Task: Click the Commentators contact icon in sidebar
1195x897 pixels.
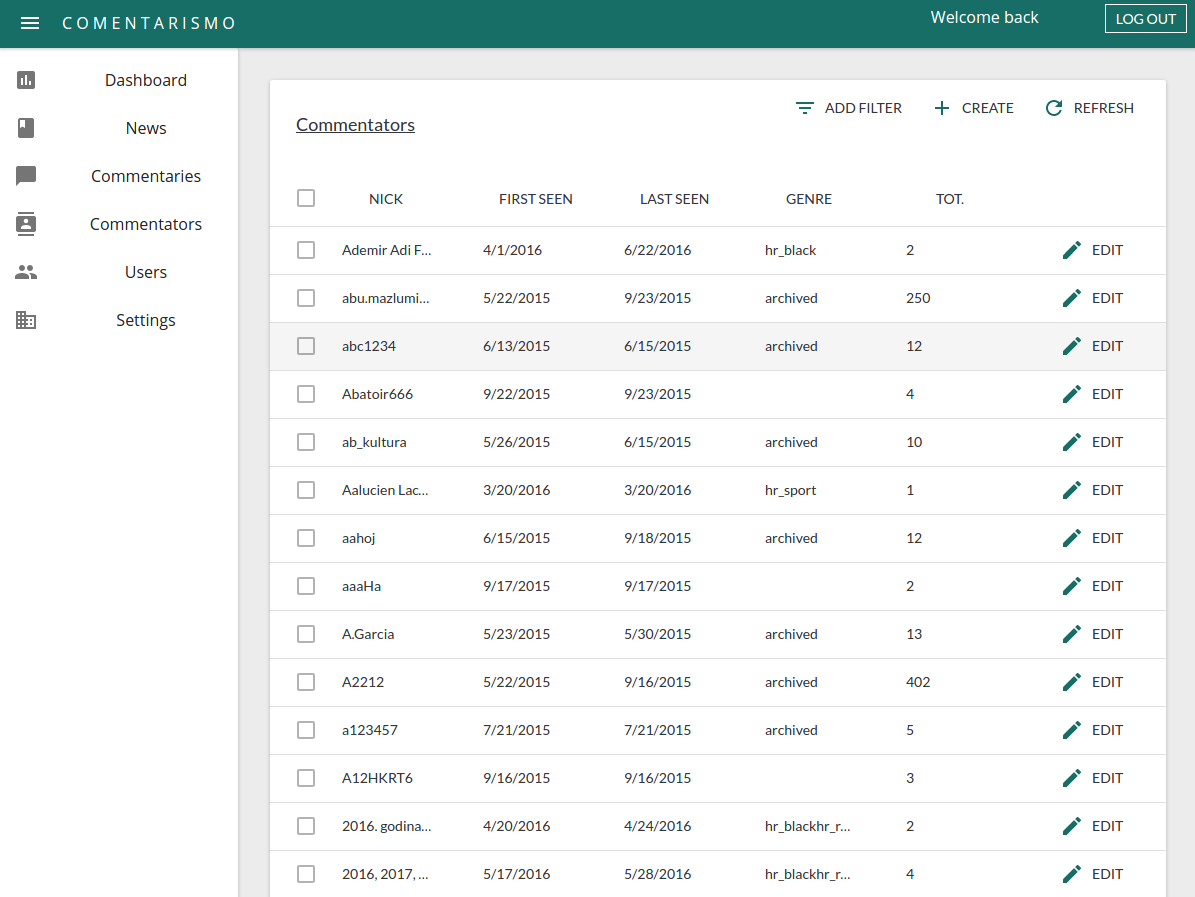Action: (x=26, y=224)
